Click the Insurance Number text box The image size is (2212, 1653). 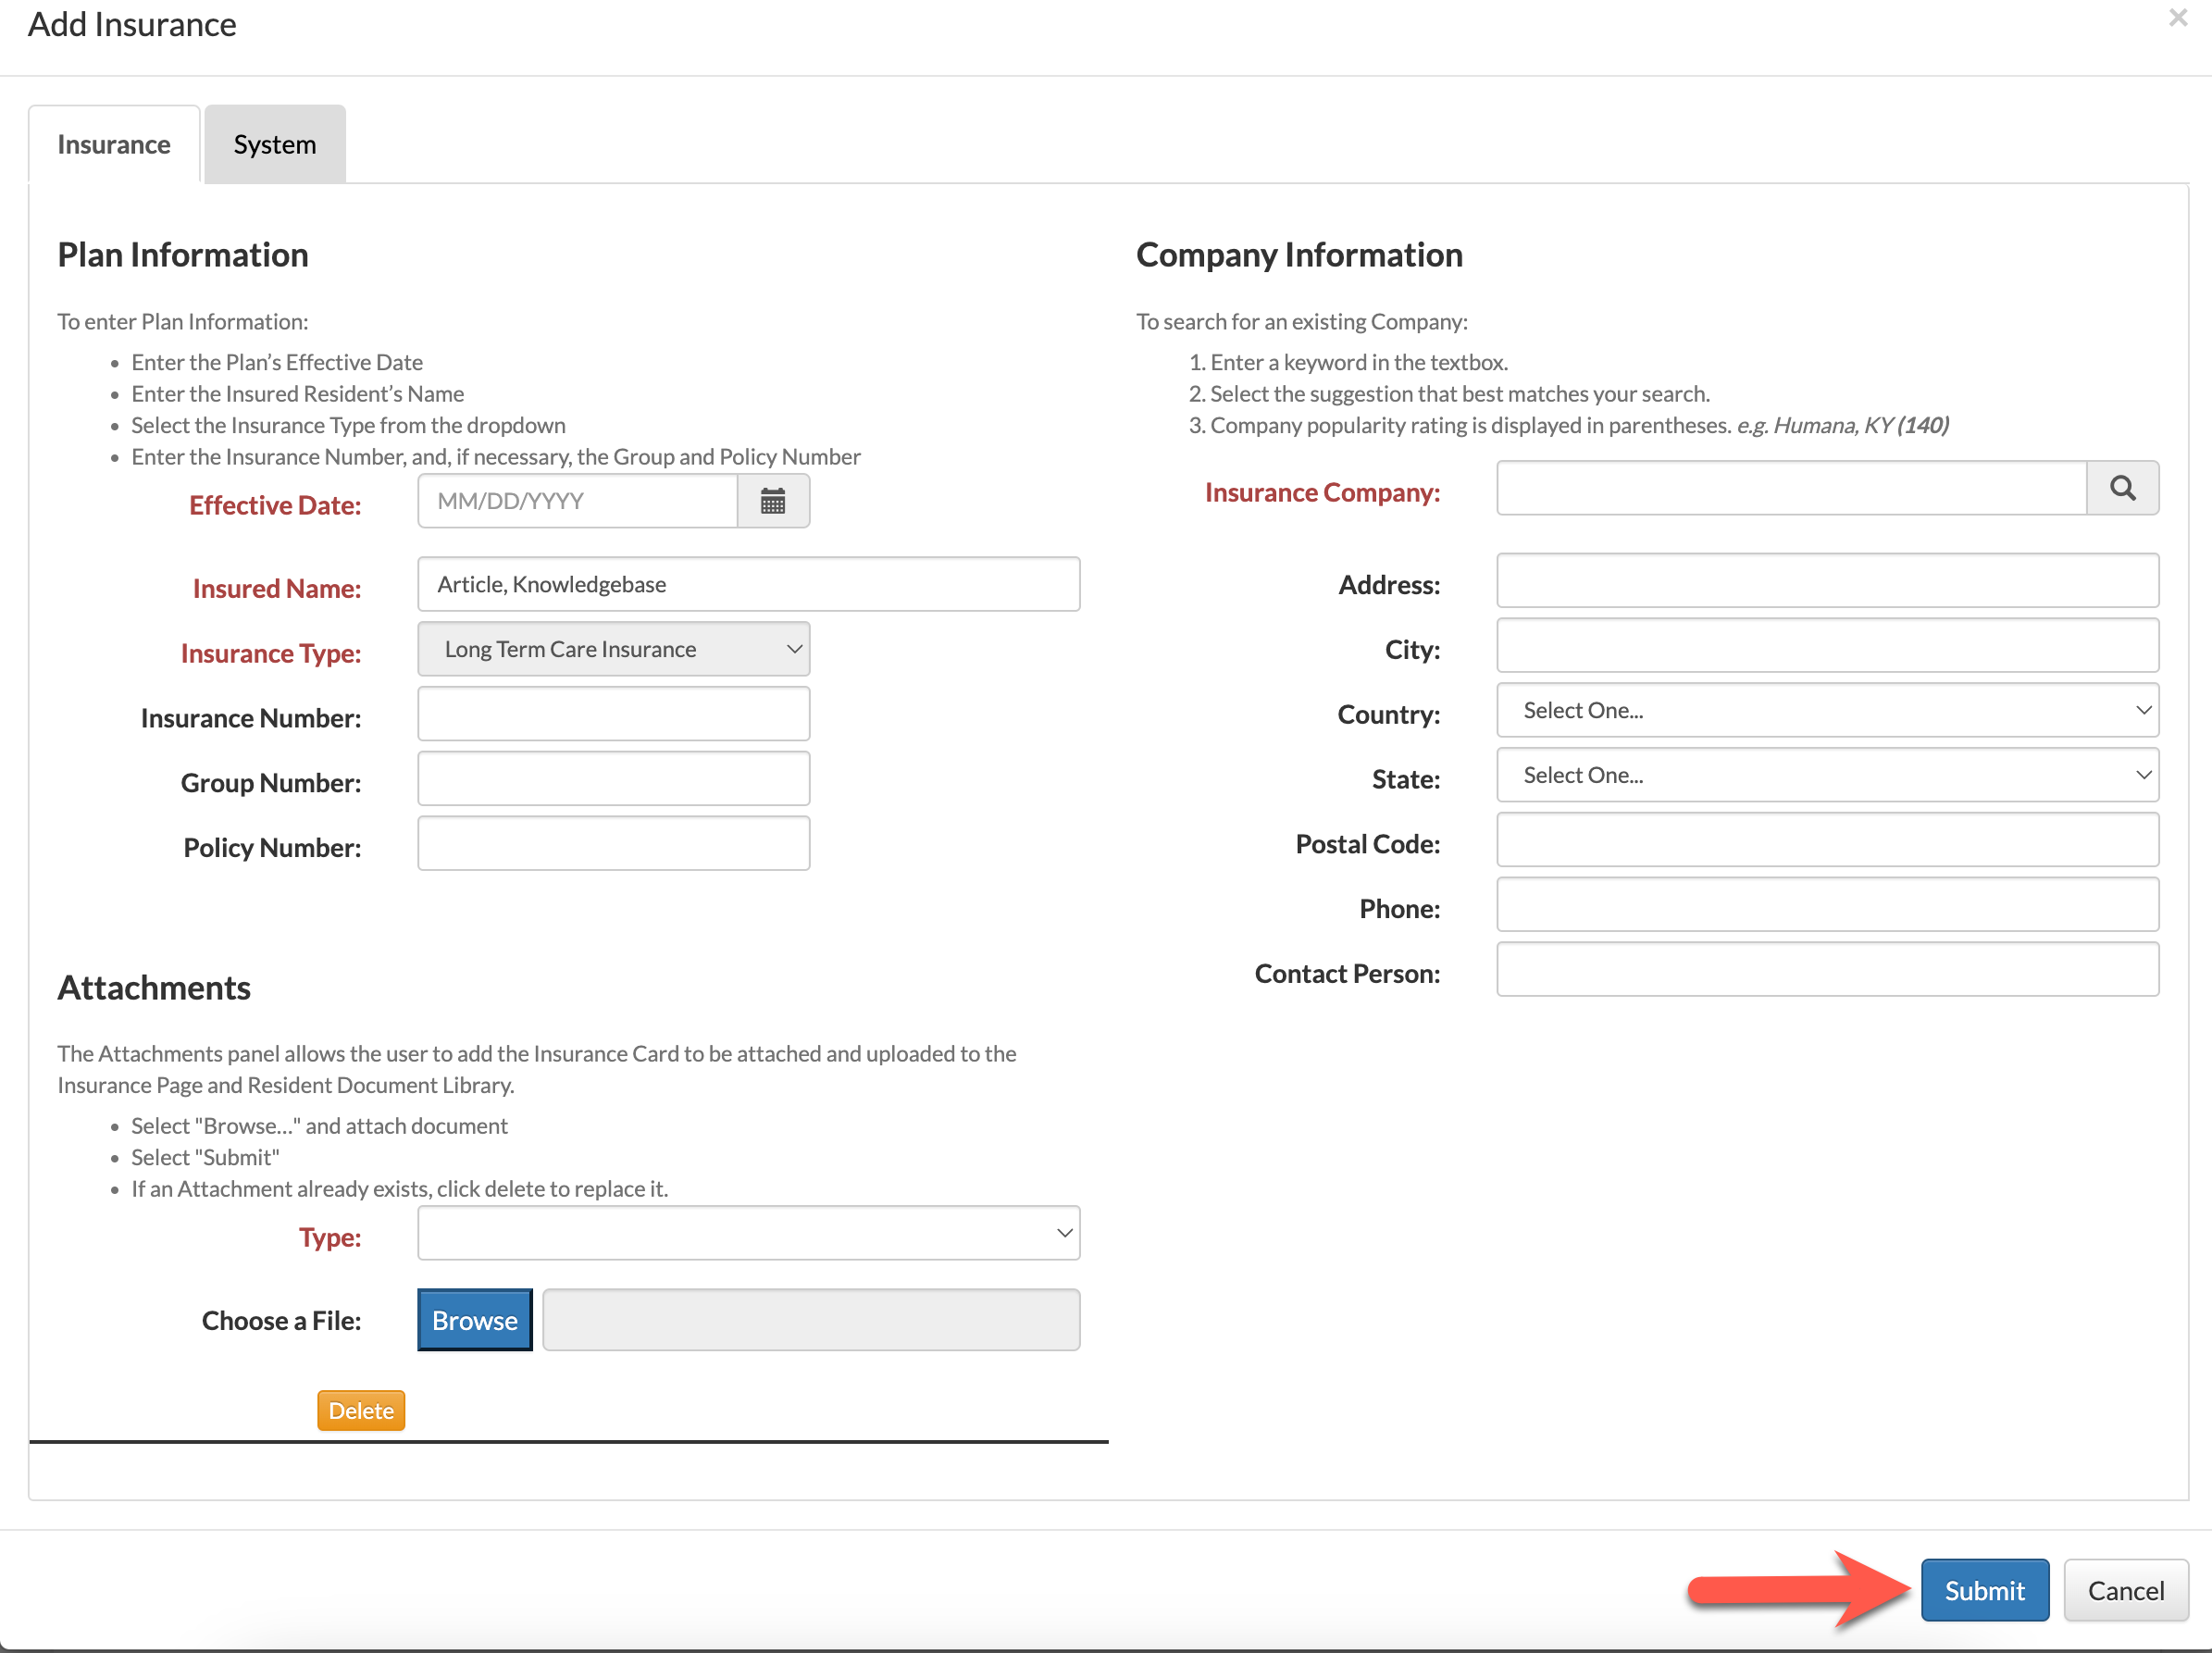click(x=613, y=714)
